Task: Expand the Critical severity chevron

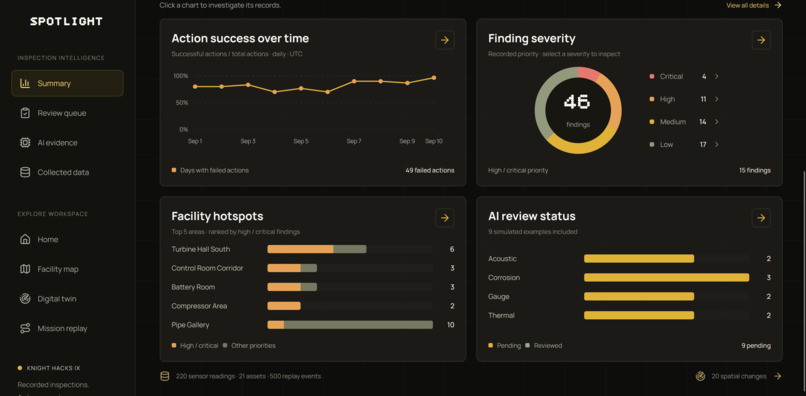Action: tap(717, 76)
